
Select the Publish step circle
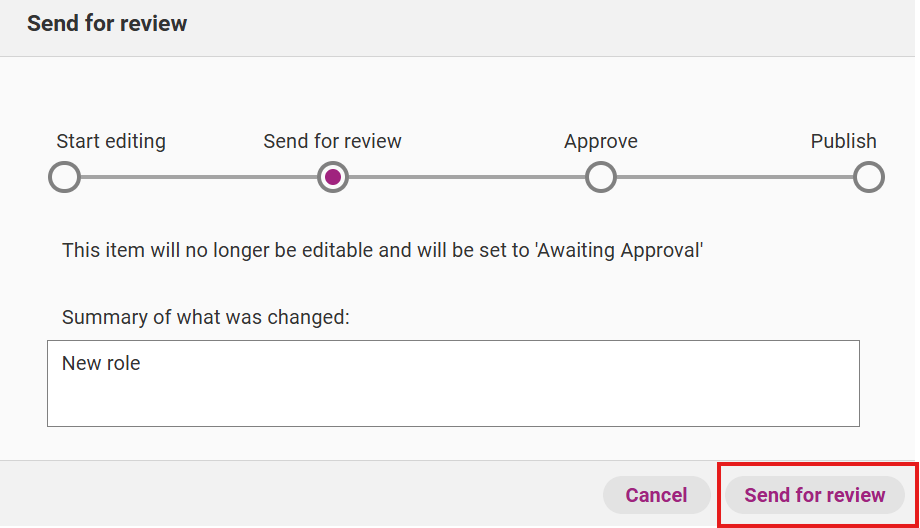tap(868, 178)
